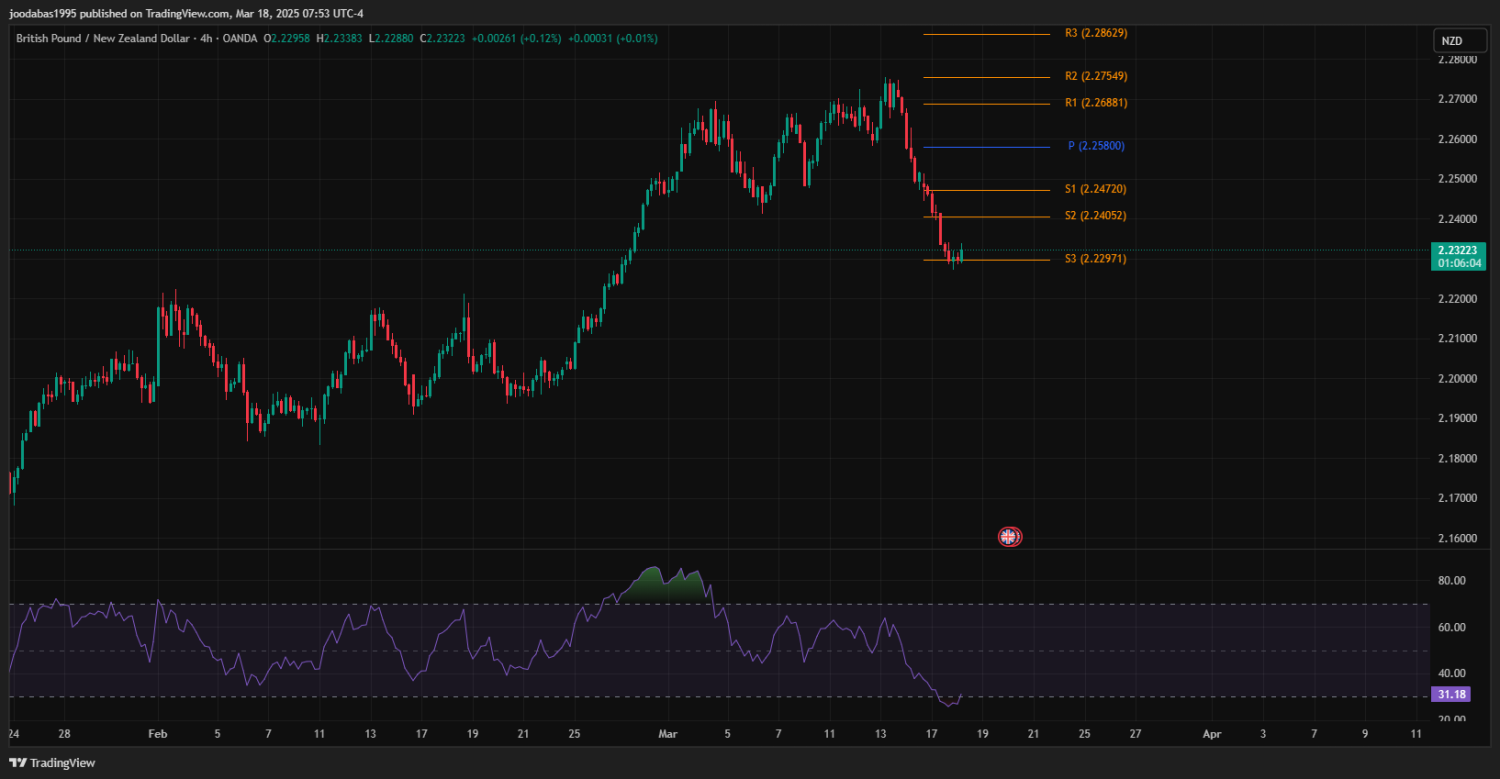Click the blue P (2.25800) pivot label
Viewport: 1500px width, 779px height.
[1096, 146]
